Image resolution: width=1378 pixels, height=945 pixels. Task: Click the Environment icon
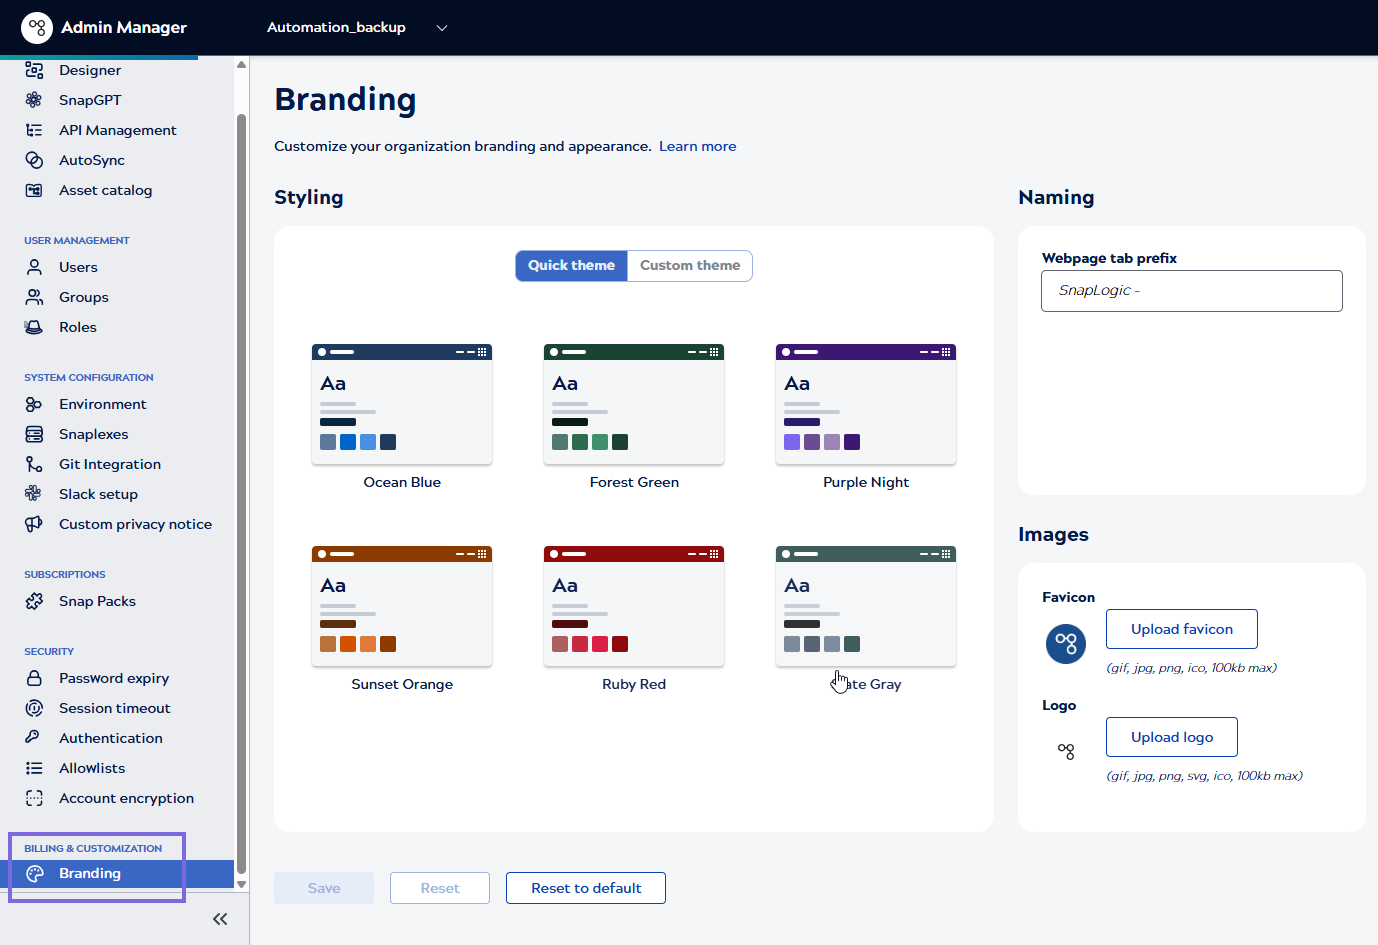click(x=34, y=404)
